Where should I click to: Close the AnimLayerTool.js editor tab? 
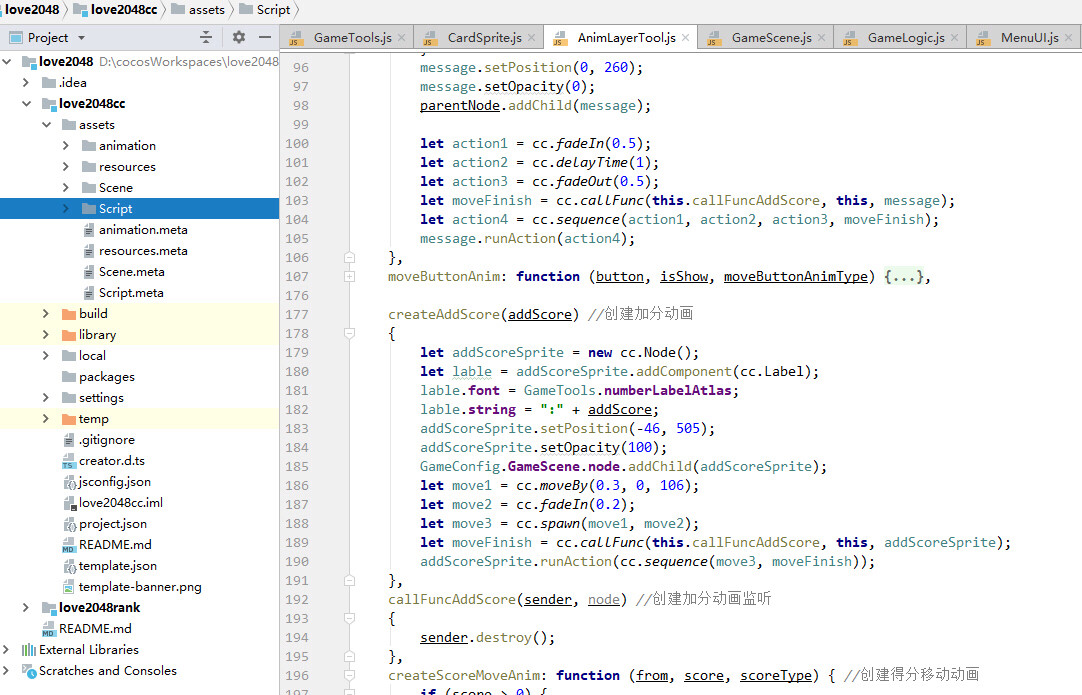tap(685, 38)
